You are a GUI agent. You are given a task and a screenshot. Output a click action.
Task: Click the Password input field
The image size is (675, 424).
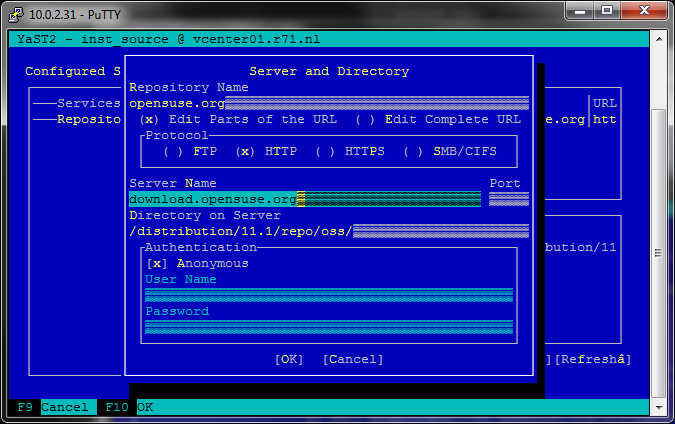[x=329, y=327]
